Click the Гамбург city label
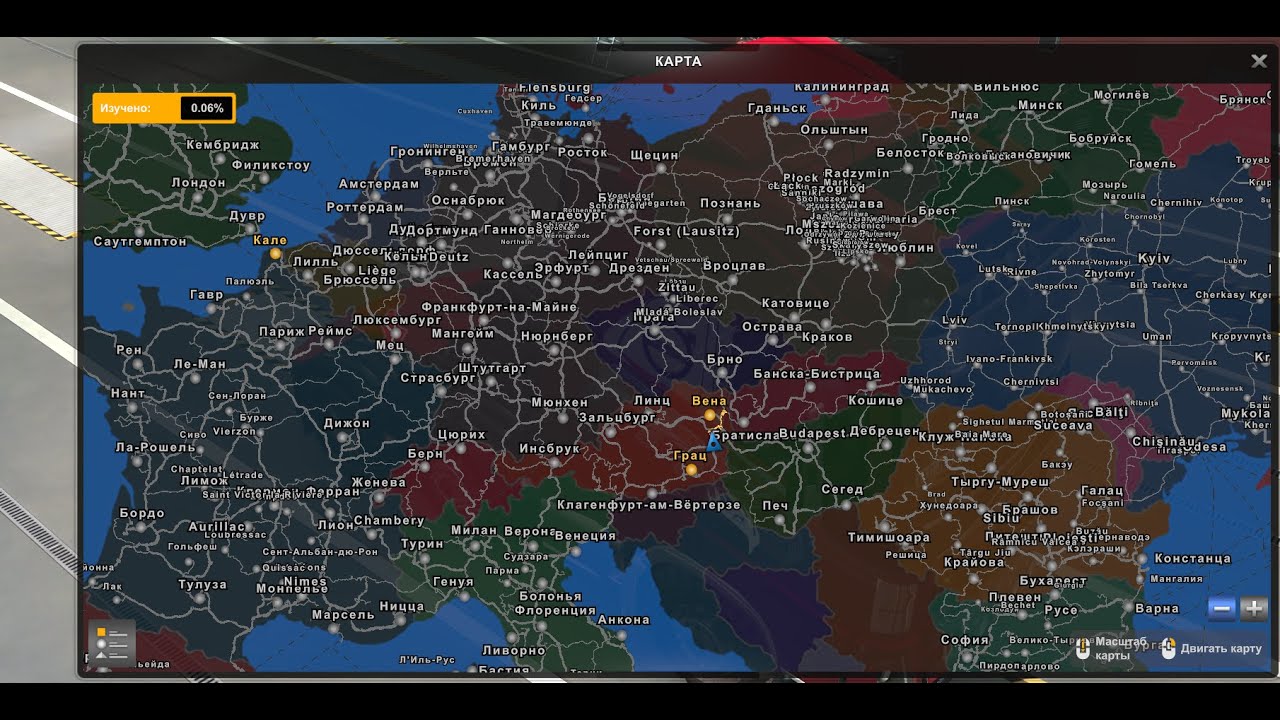The height and width of the screenshot is (720, 1280). click(x=521, y=146)
